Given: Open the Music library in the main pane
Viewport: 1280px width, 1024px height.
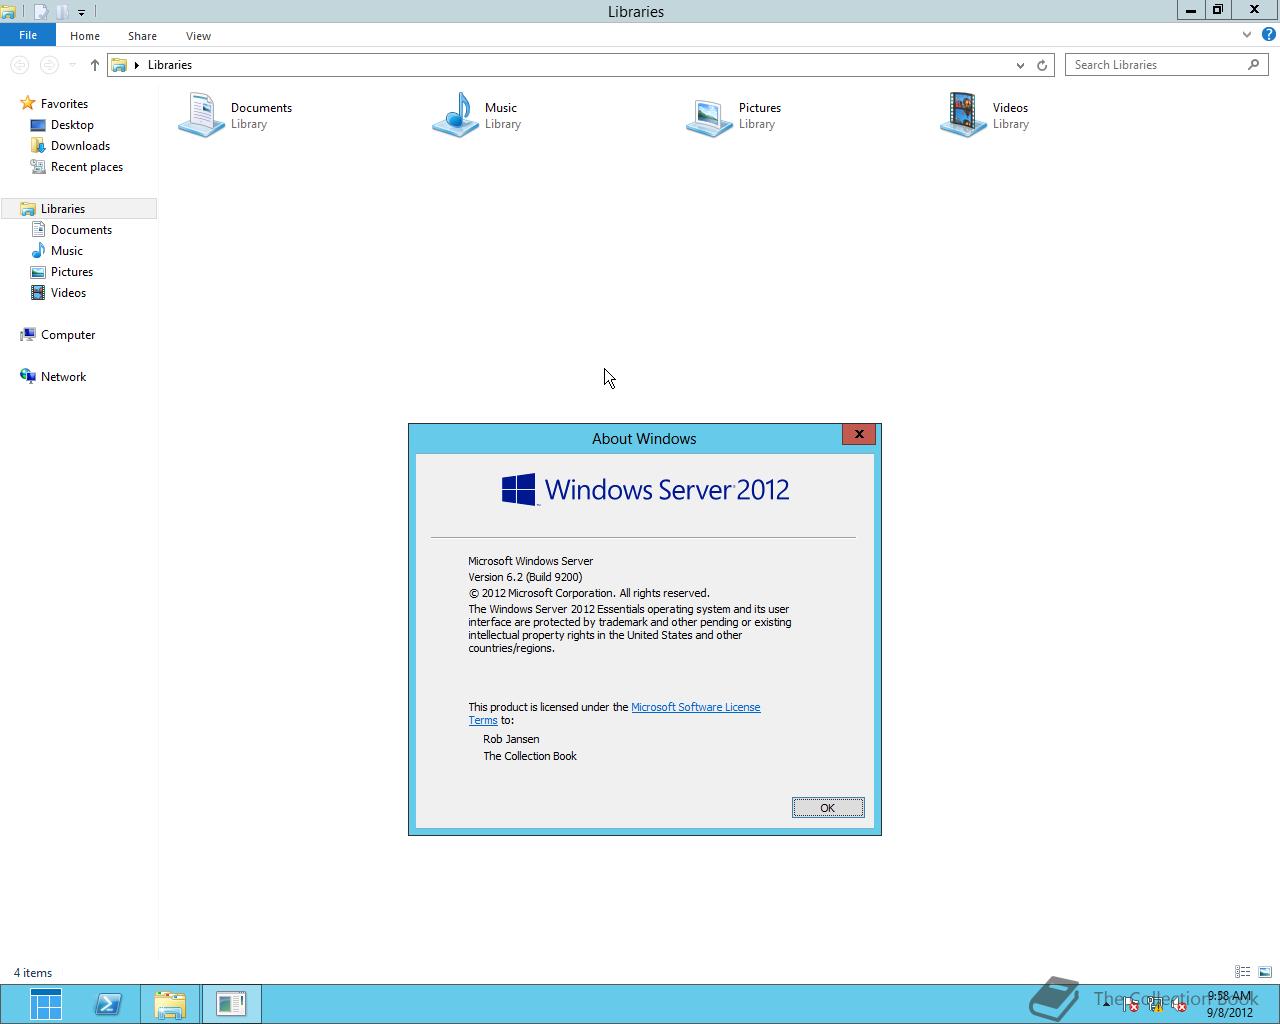Looking at the screenshot, I should coord(477,115).
